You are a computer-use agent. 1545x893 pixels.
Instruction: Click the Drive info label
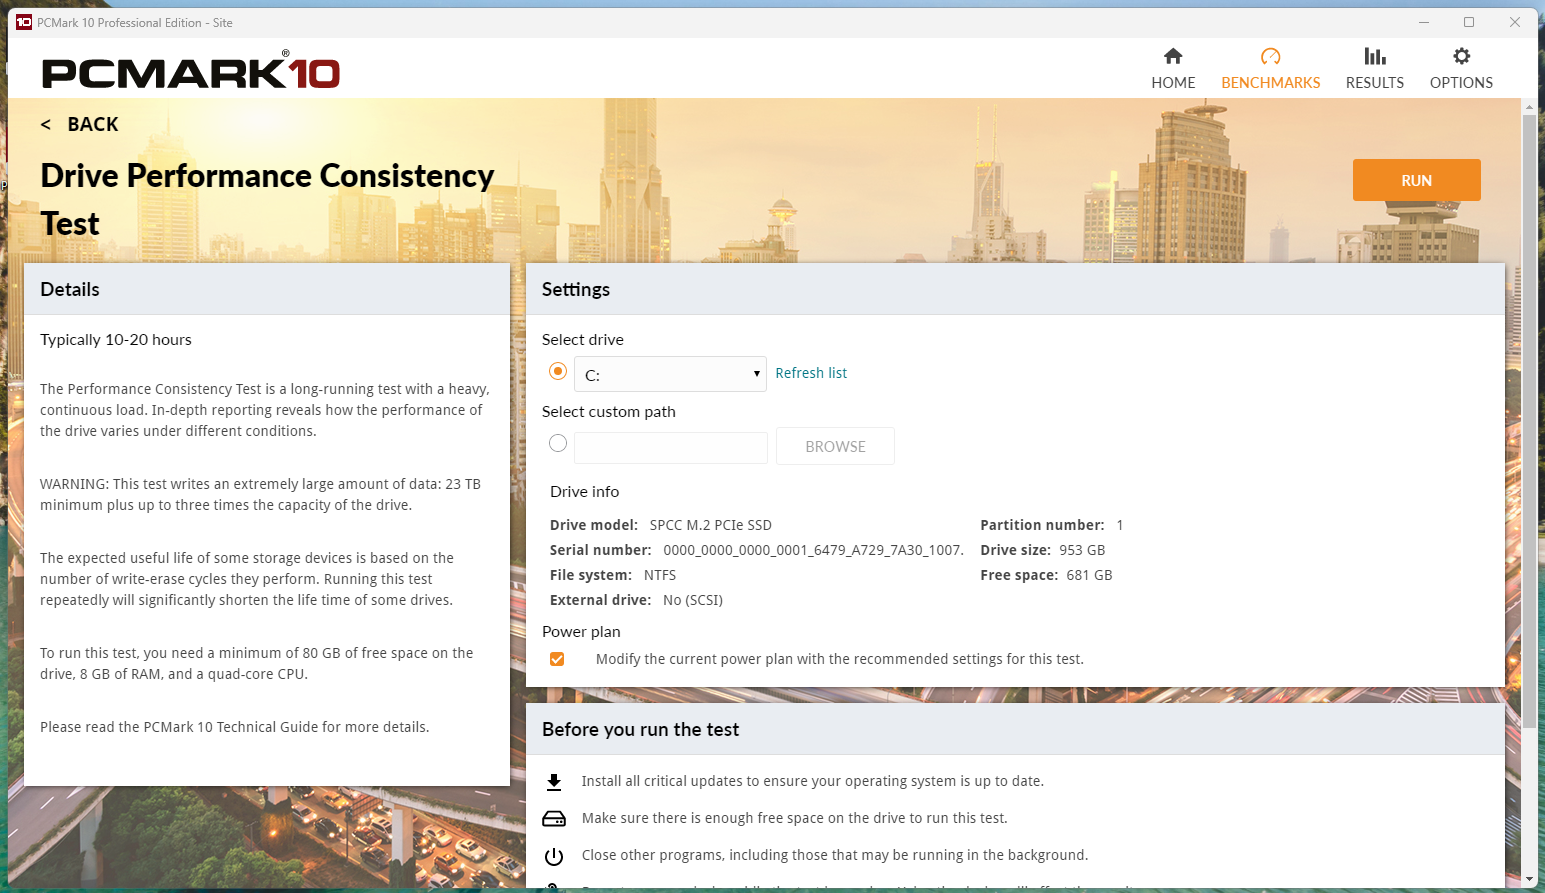pos(584,492)
